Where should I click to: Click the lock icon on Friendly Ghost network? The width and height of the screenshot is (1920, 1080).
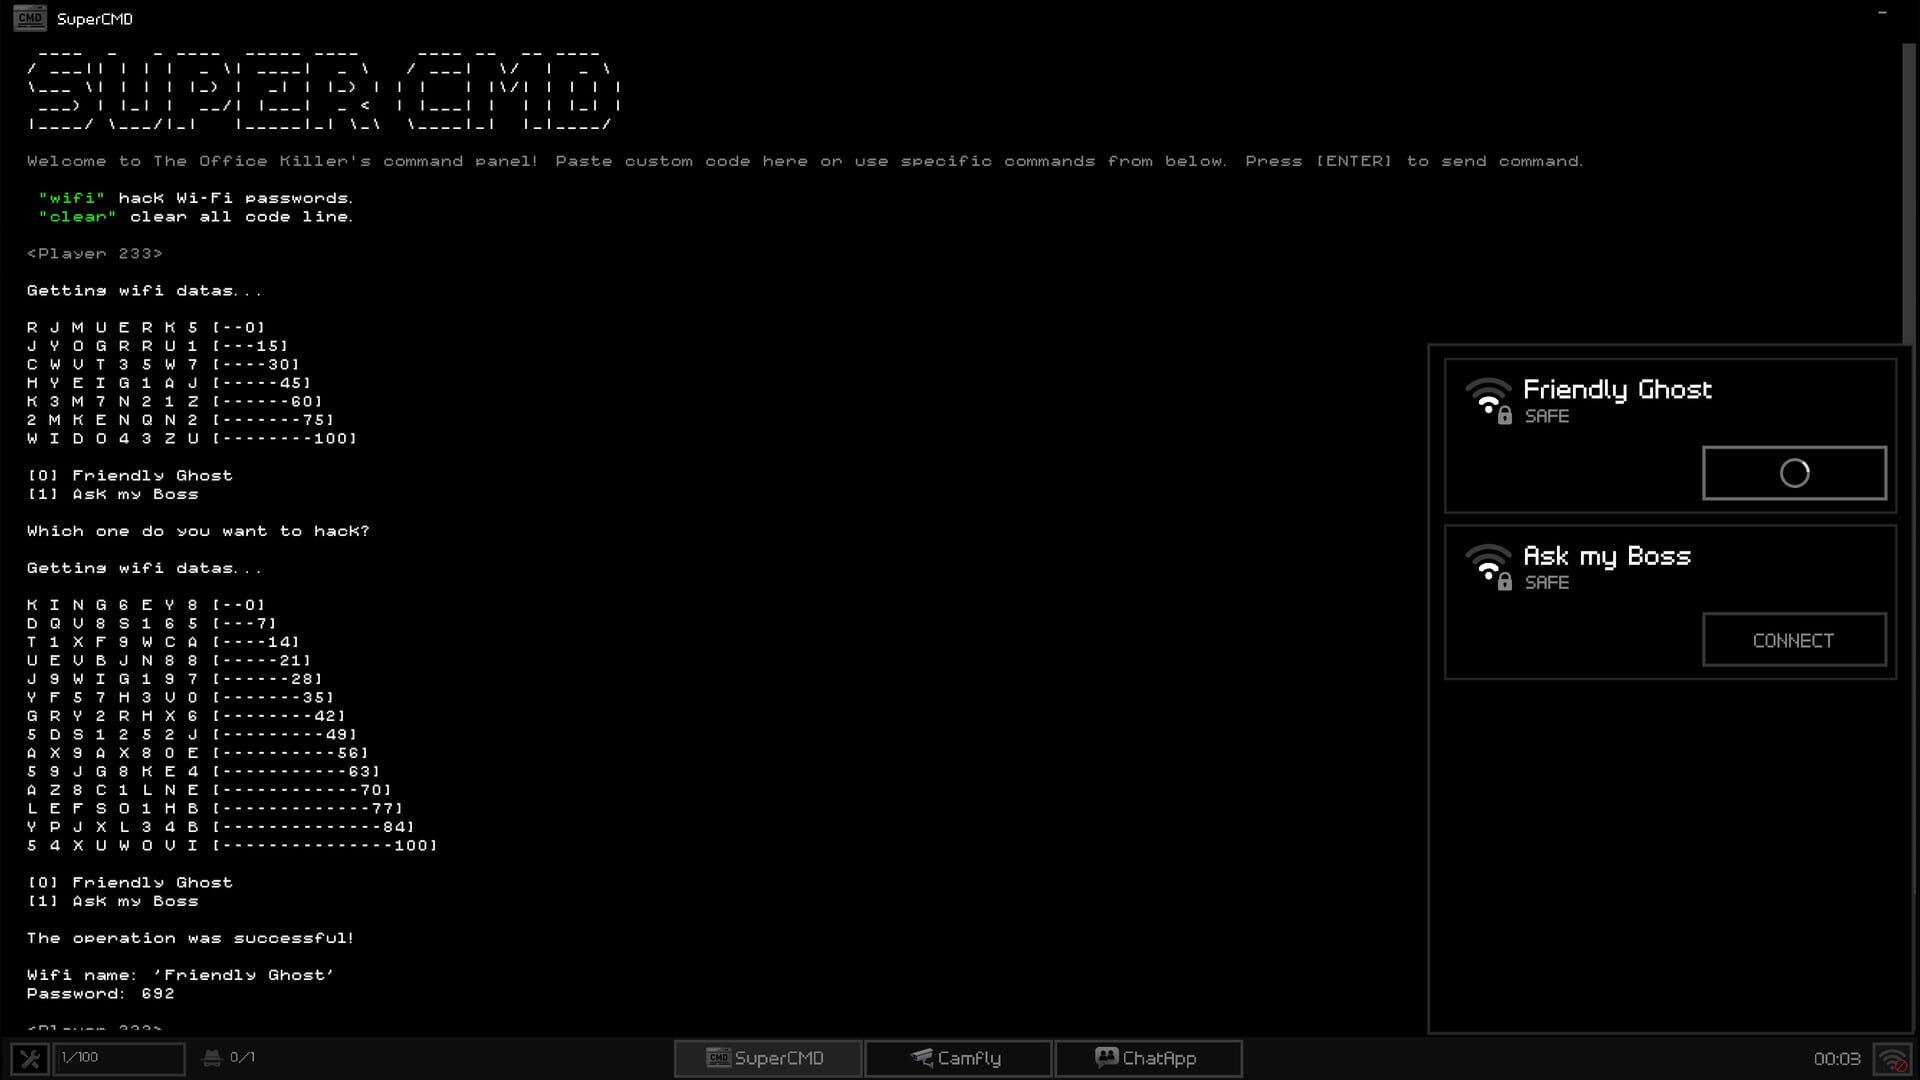pos(1506,414)
